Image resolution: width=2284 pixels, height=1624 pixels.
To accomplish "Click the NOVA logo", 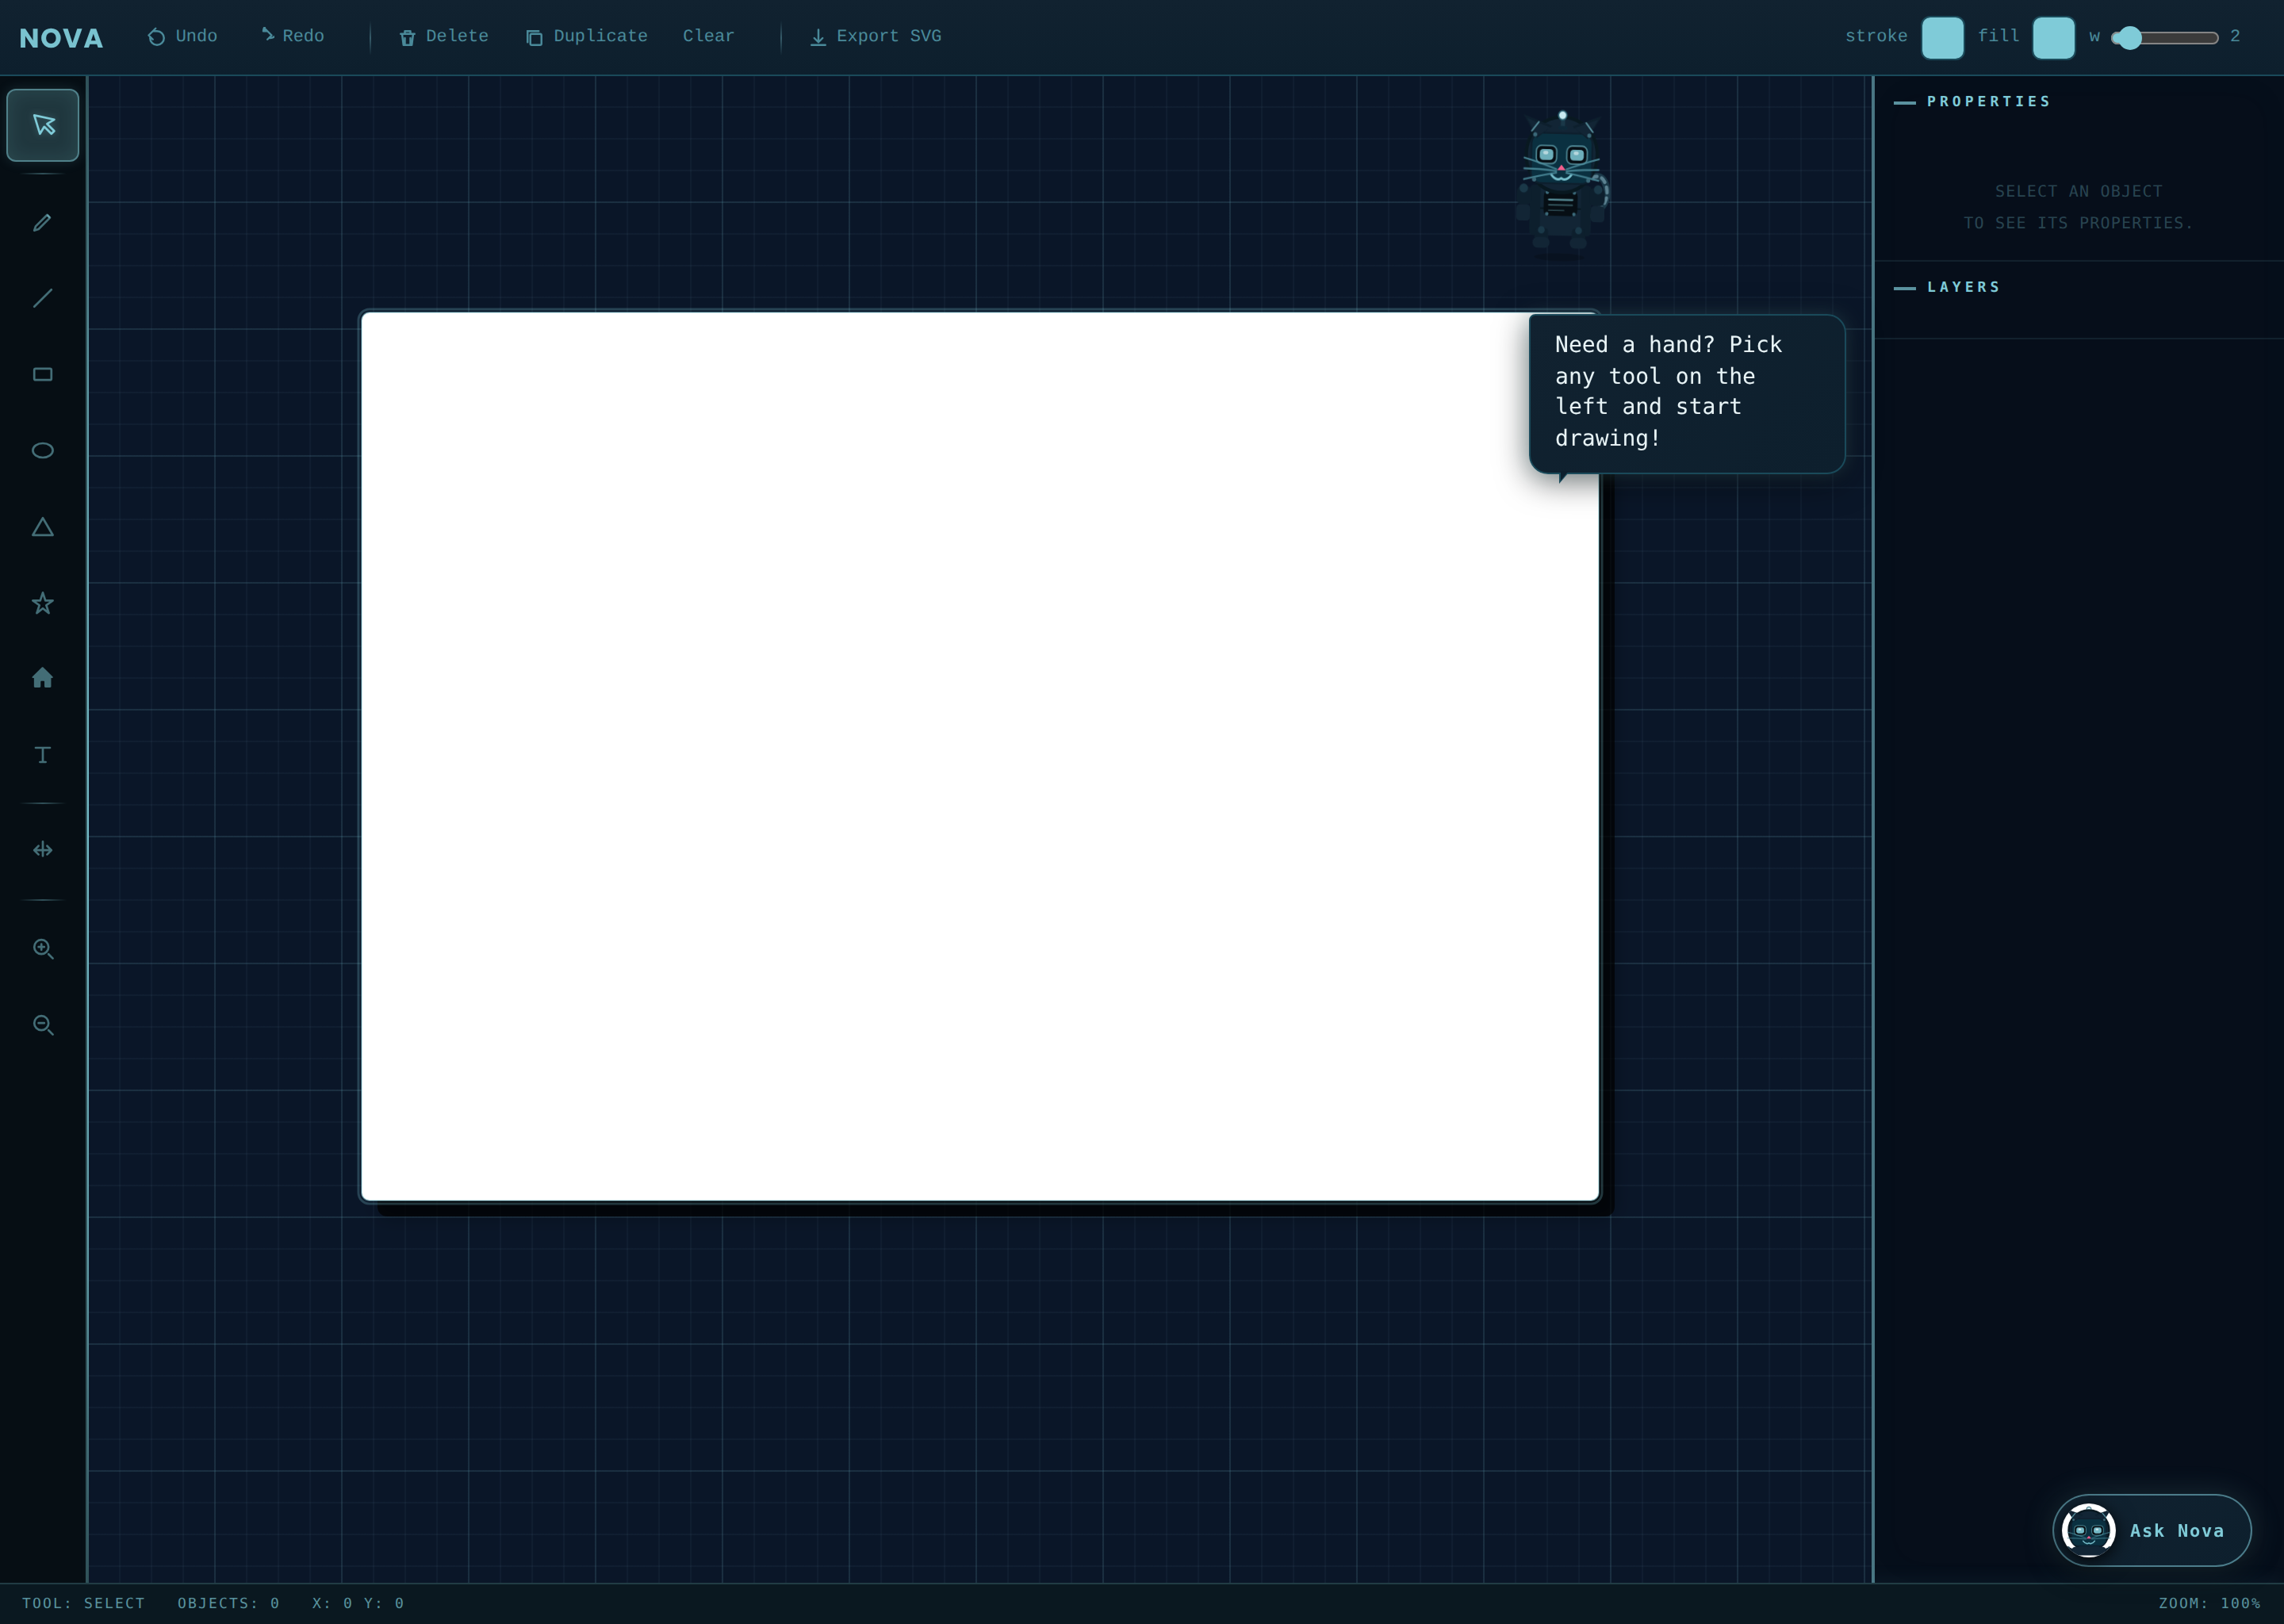I will click(61, 38).
